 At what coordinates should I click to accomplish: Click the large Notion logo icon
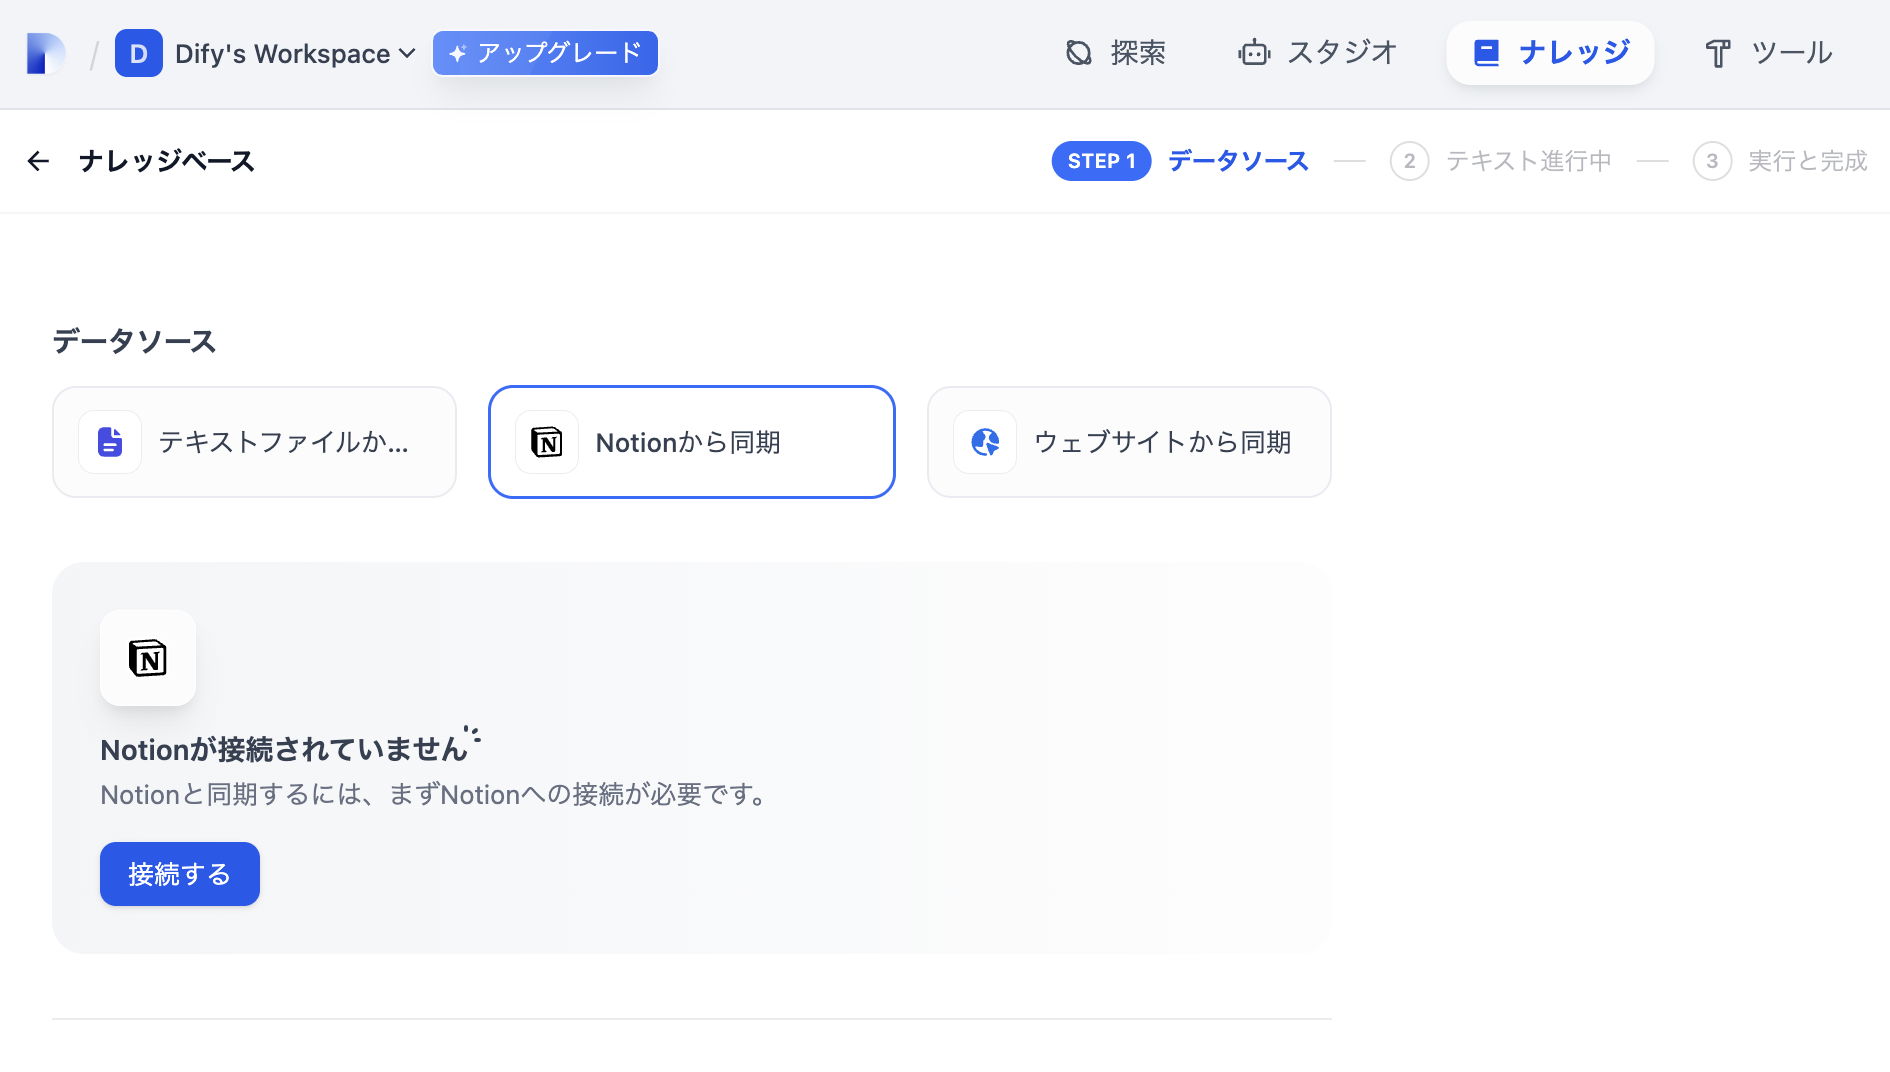click(x=148, y=658)
